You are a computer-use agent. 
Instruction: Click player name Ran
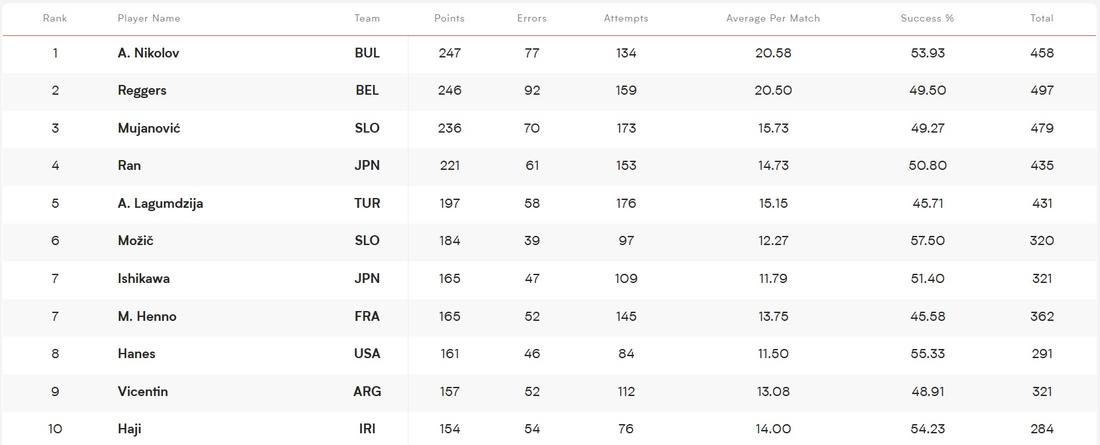[x=129, y=166]
